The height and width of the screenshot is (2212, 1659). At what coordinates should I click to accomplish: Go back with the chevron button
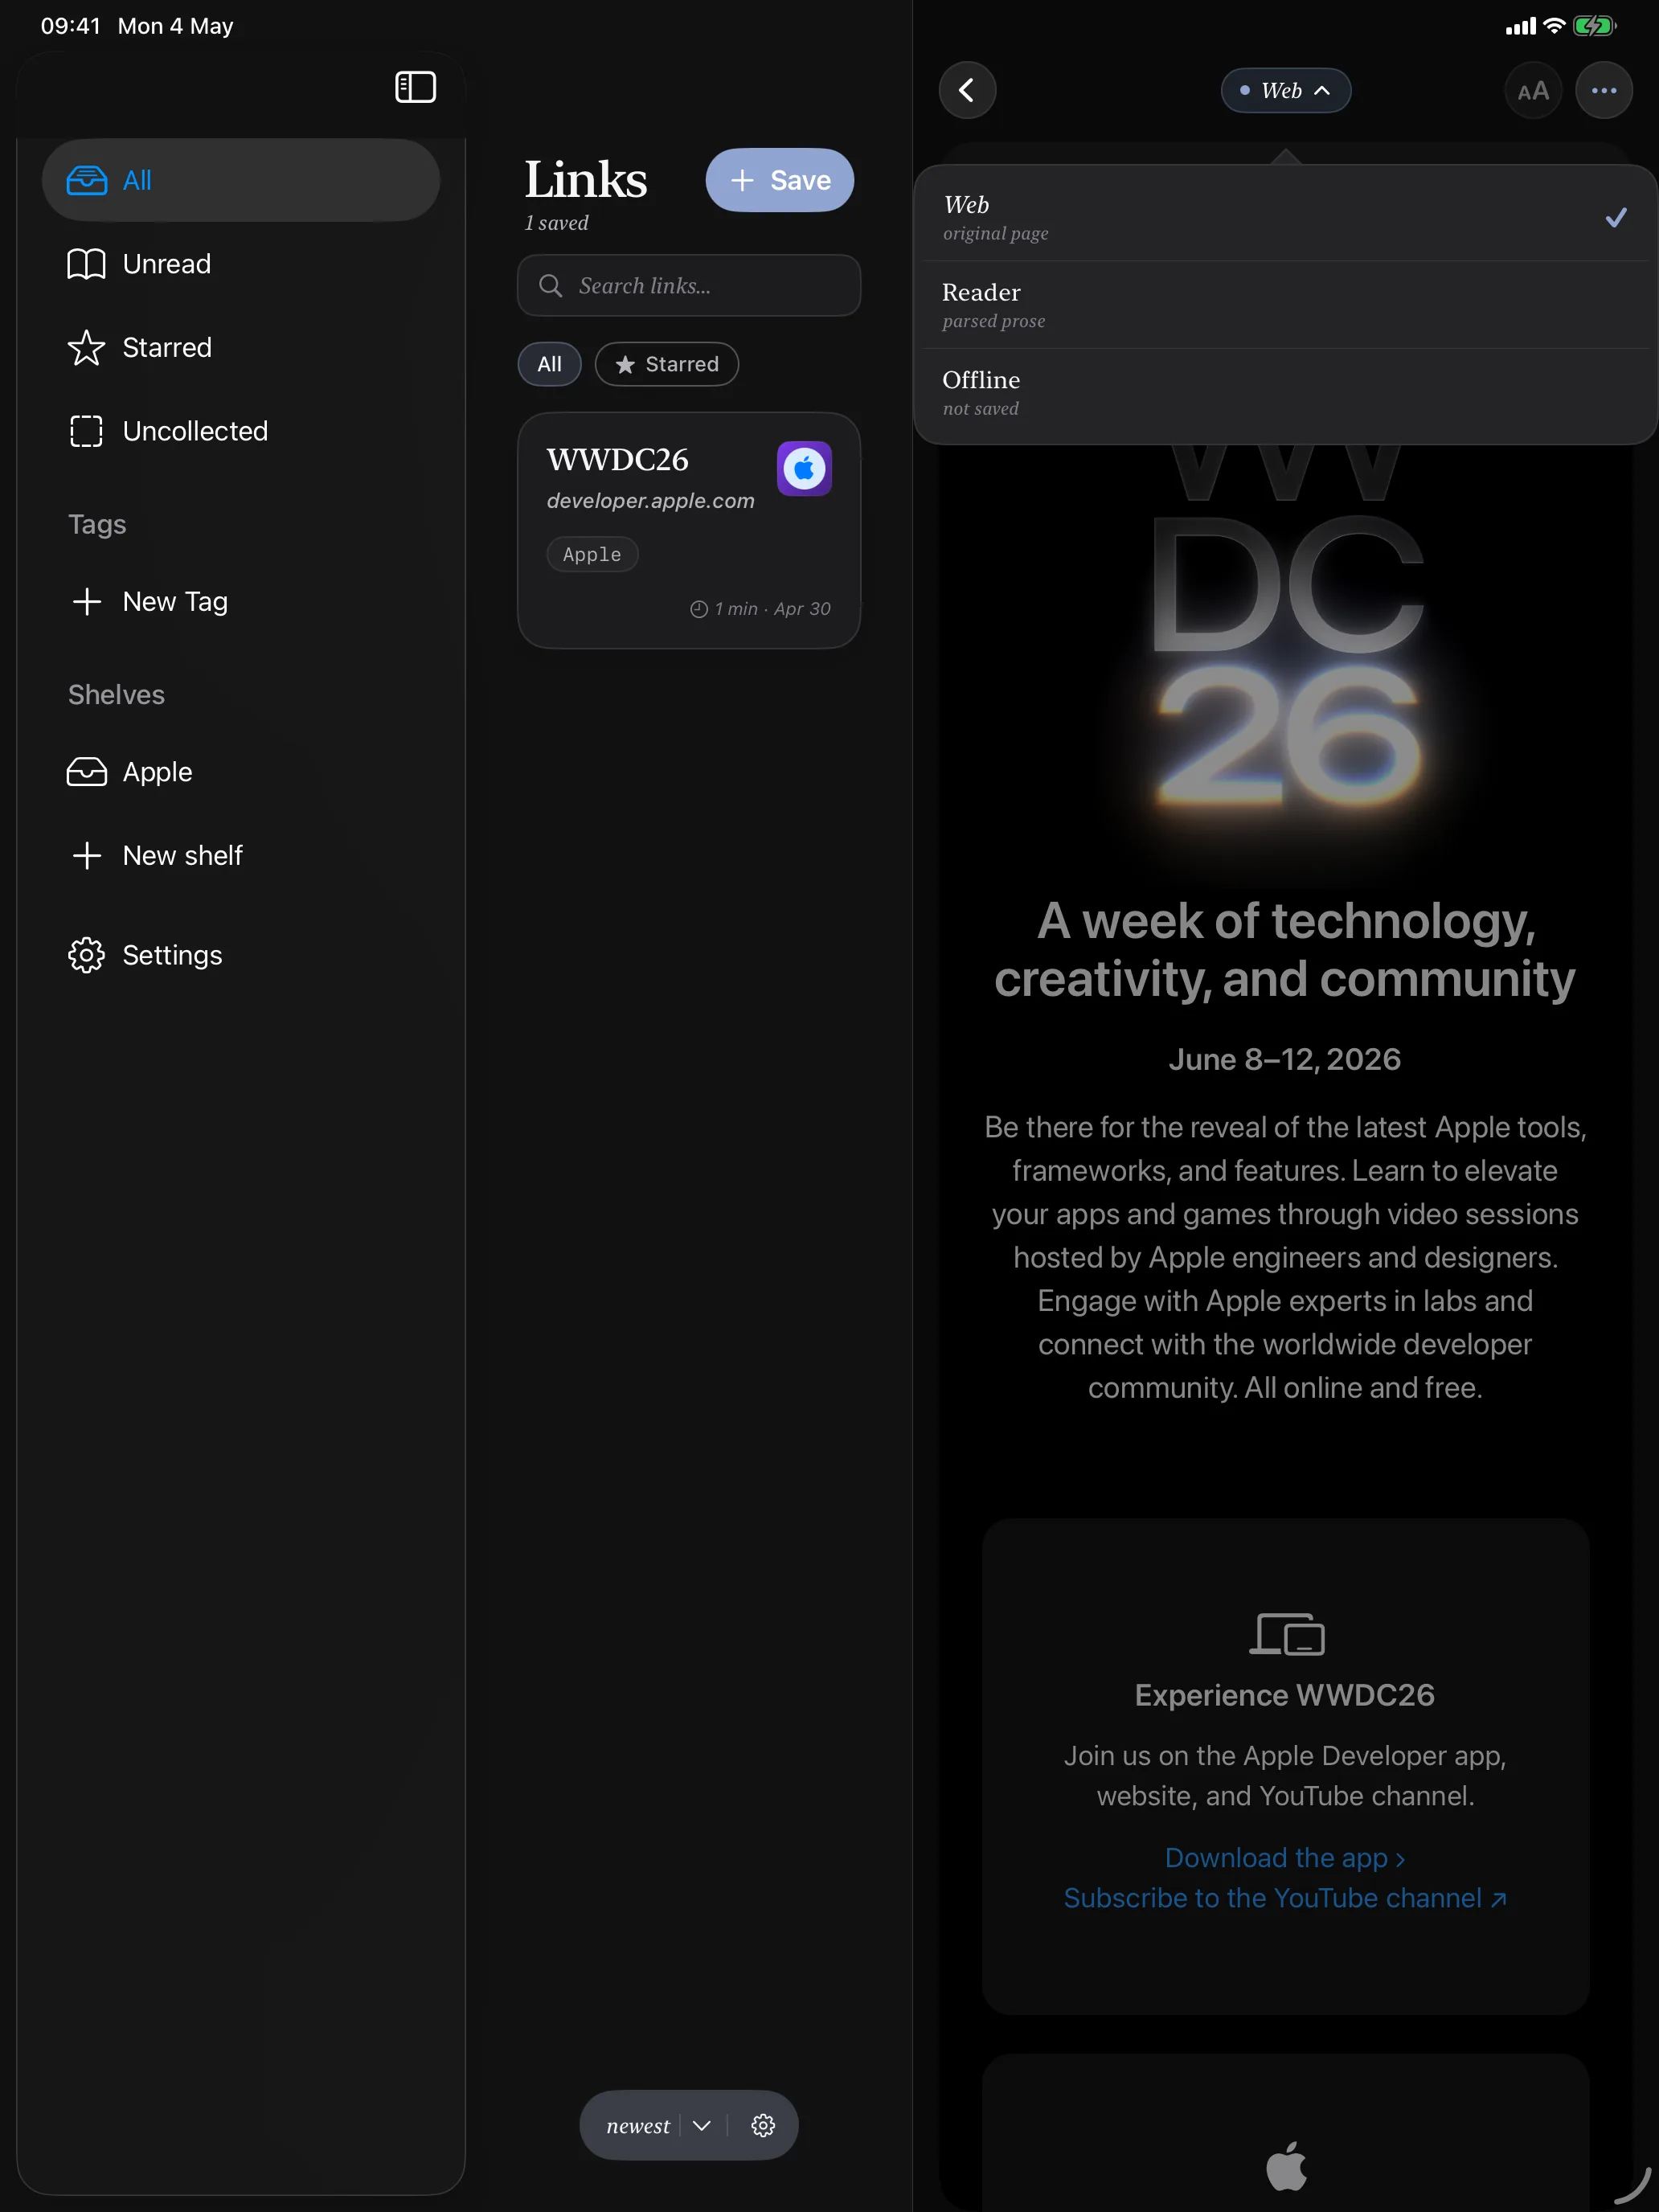pyautogui.click(x=967, y=90)
